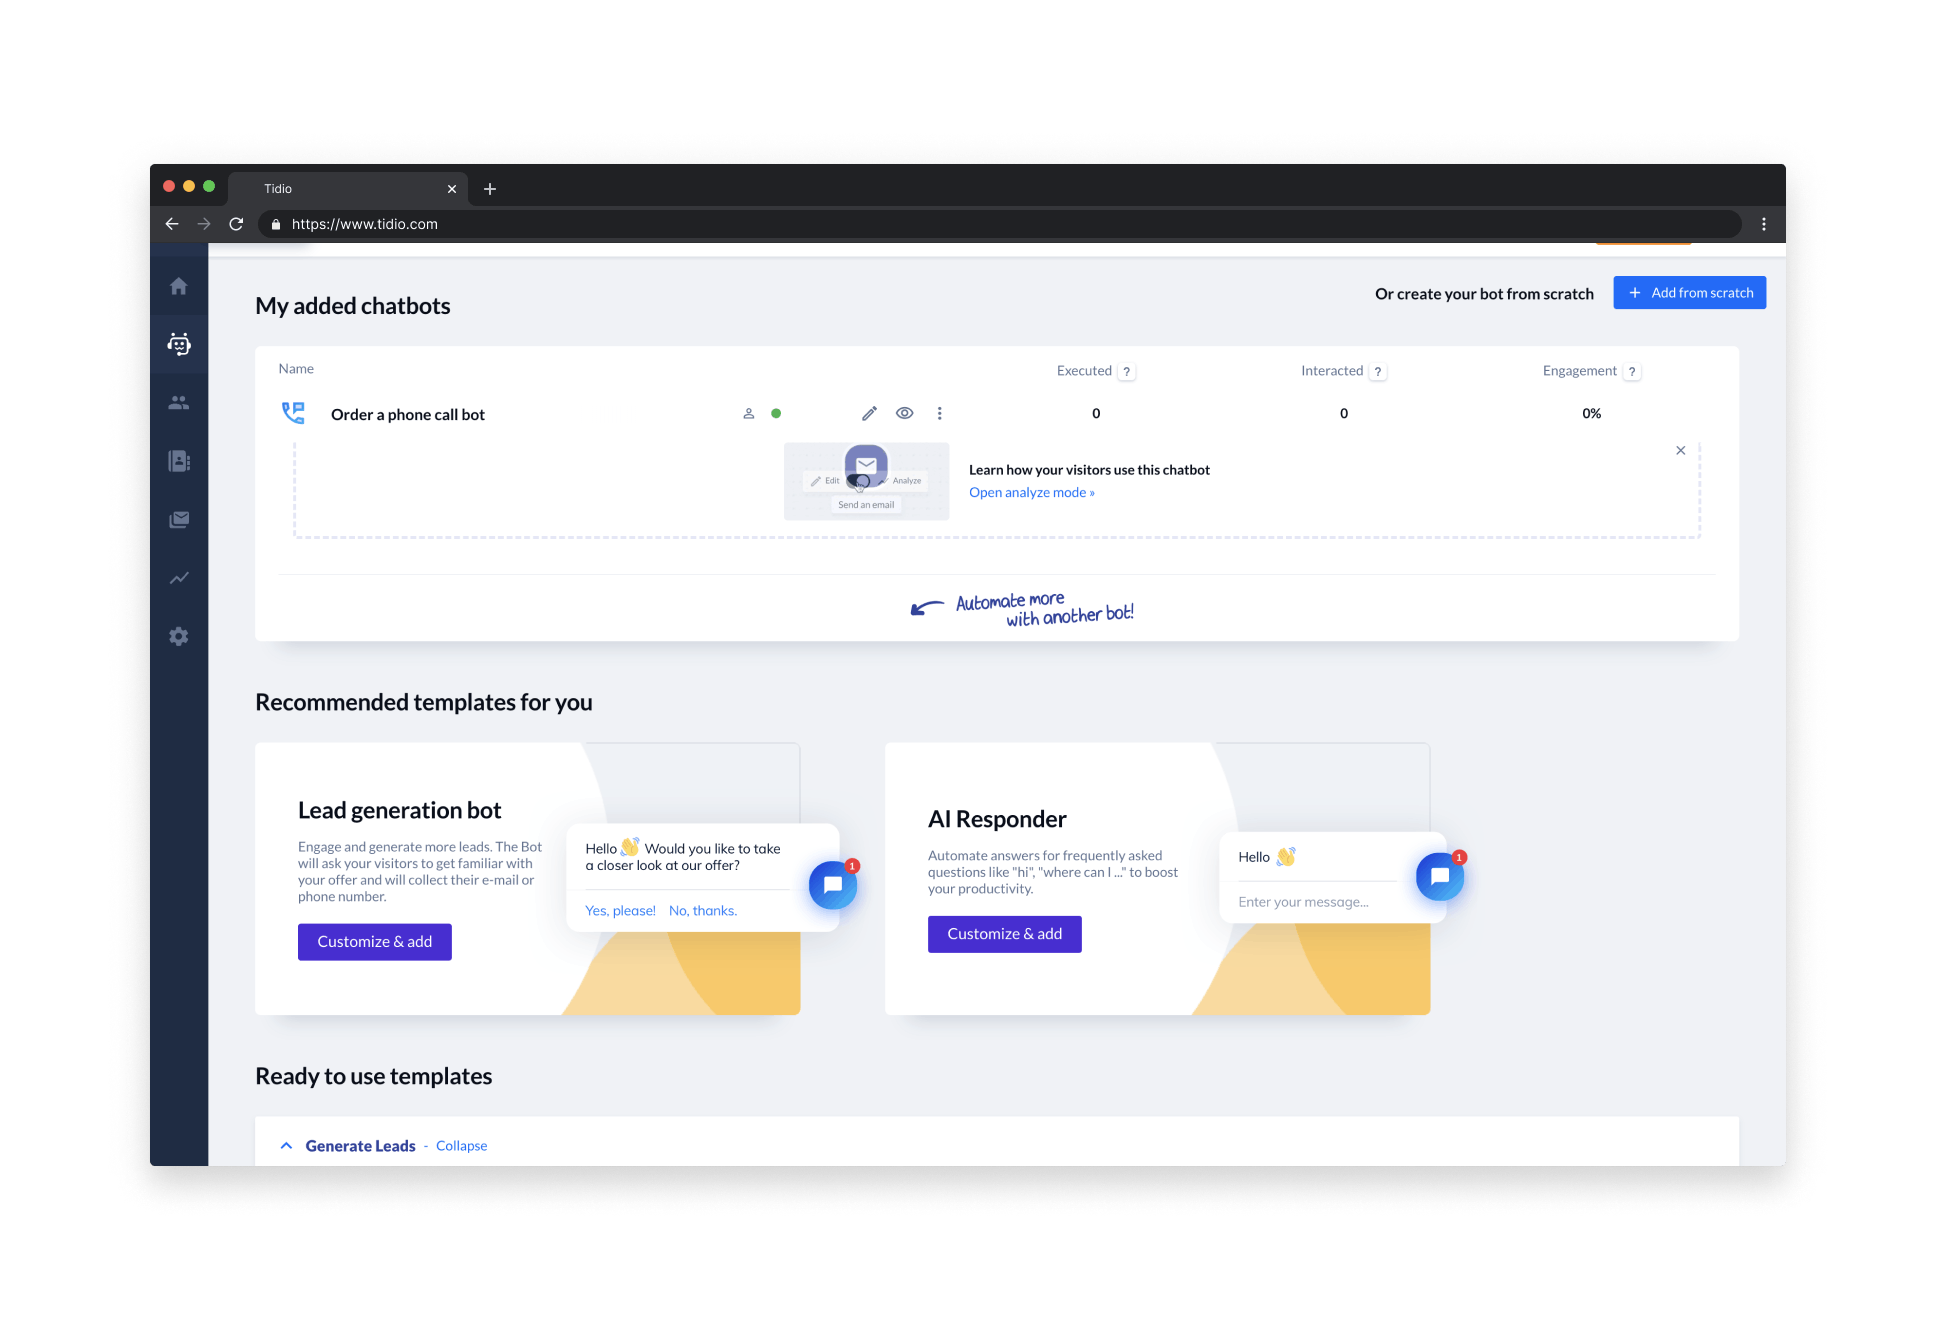Open the browser three-dot menu
The height and width of the screenshot is (1330, 1936).
click(x=1764, y=224)
